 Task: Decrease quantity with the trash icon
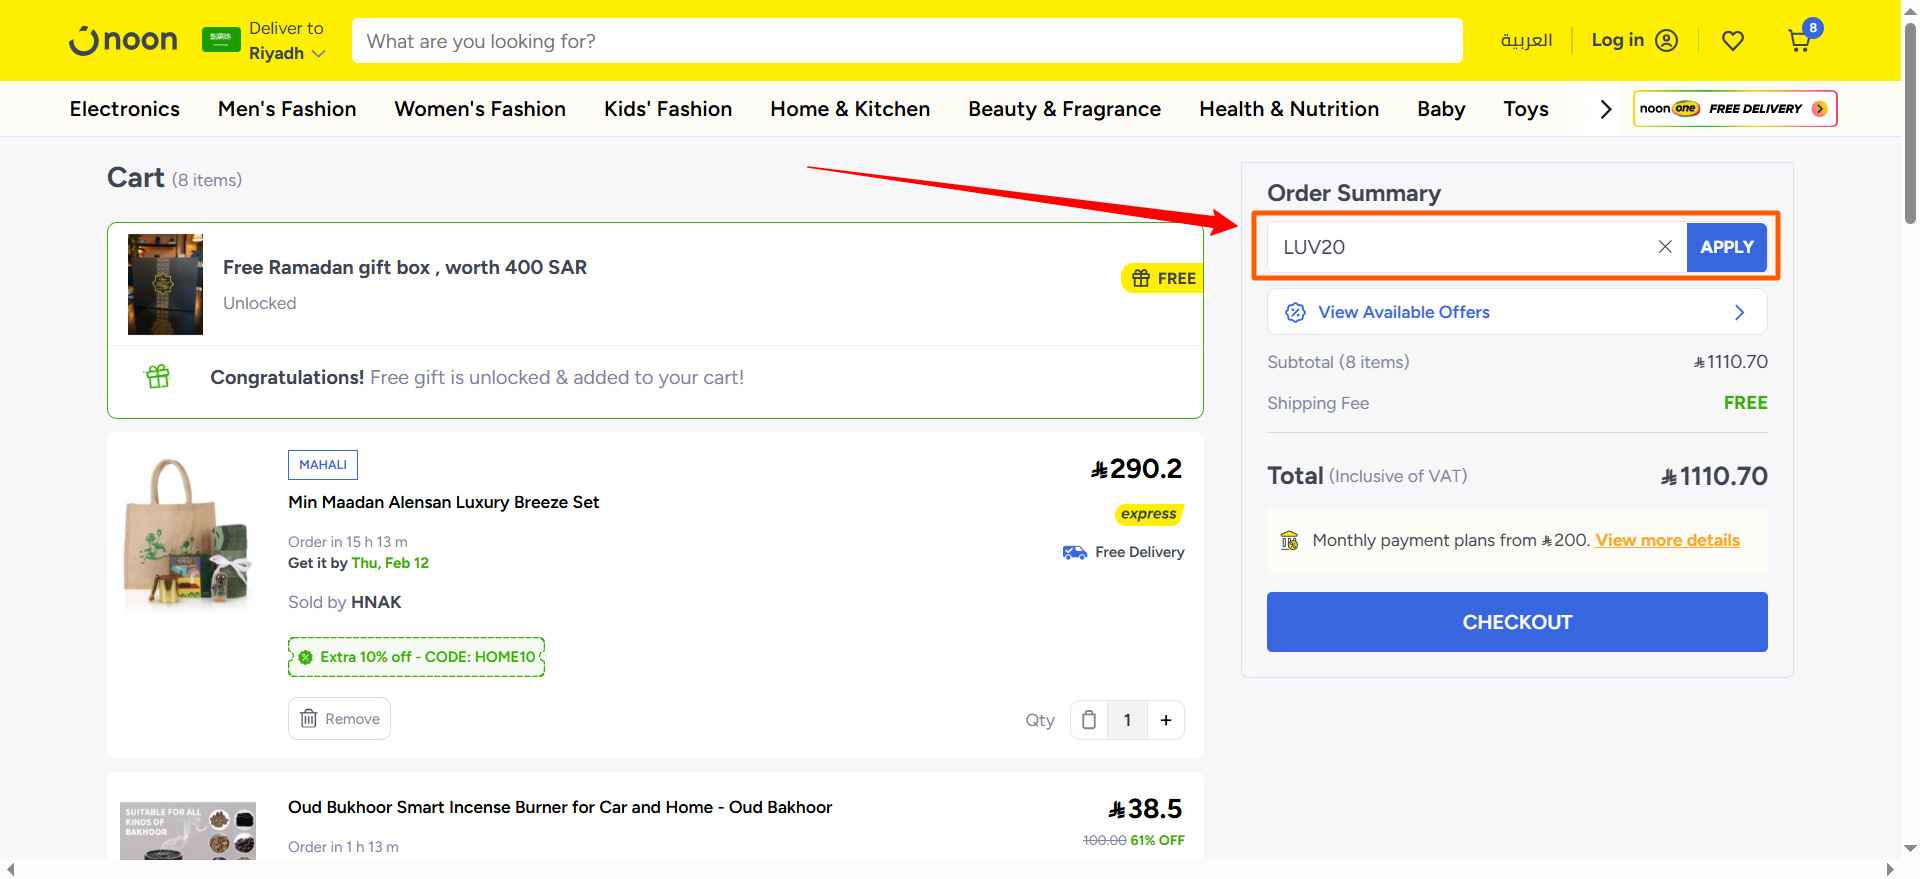click(1089, 720)
